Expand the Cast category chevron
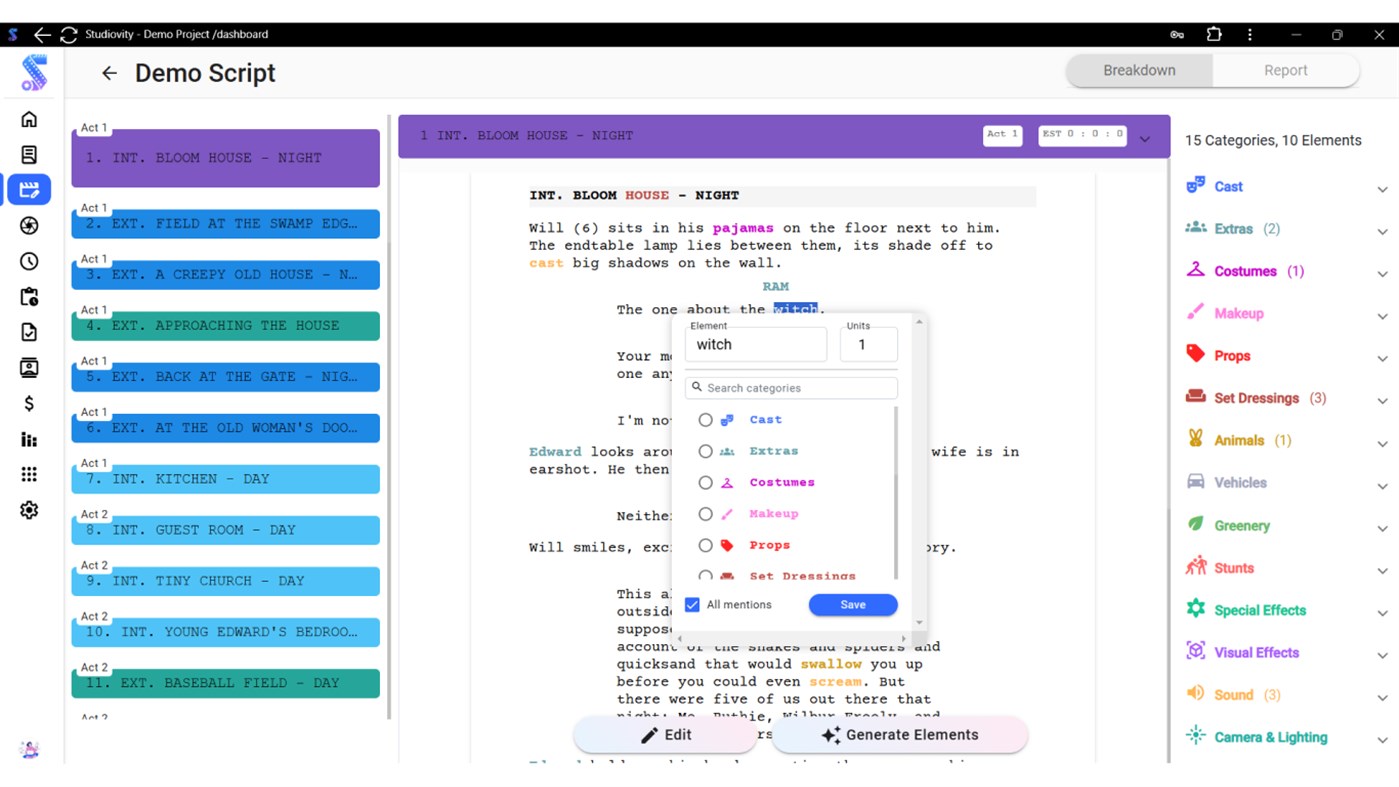The height and width of the screenshot is (787, 1399). (x=1382, y=189)
